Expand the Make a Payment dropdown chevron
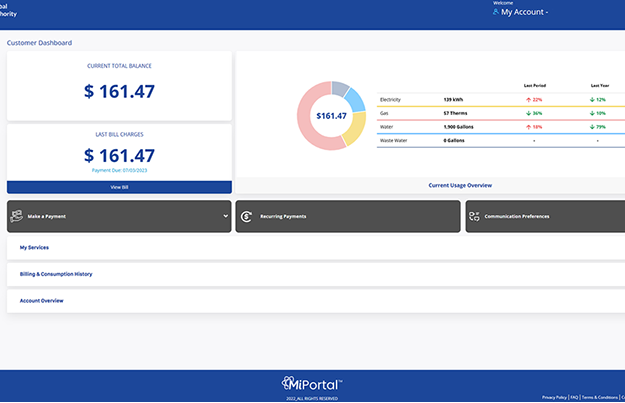625x403 pixels. click(x=226, y=216)
